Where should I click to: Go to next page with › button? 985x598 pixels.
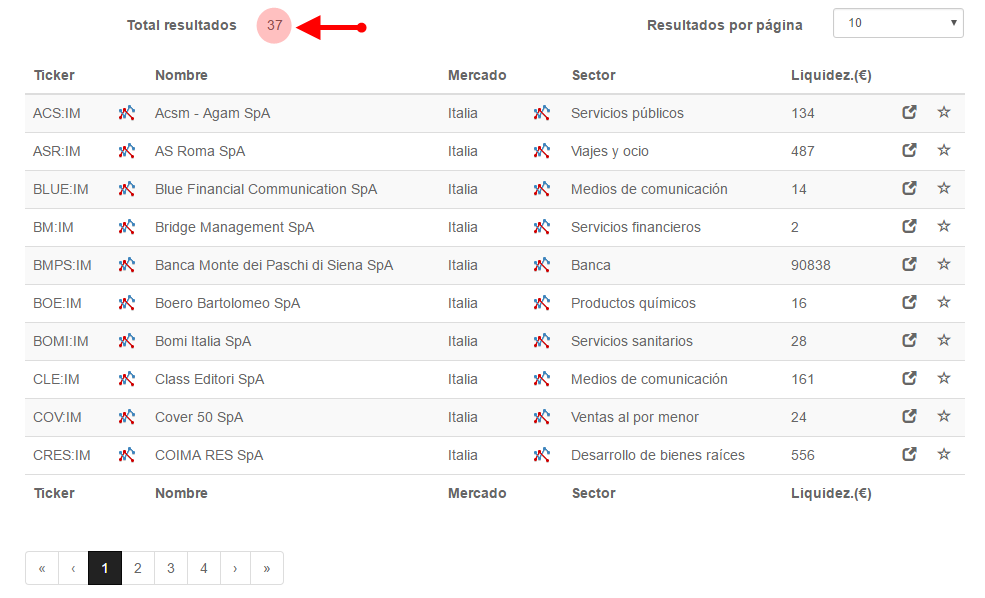tap(235, 568)
